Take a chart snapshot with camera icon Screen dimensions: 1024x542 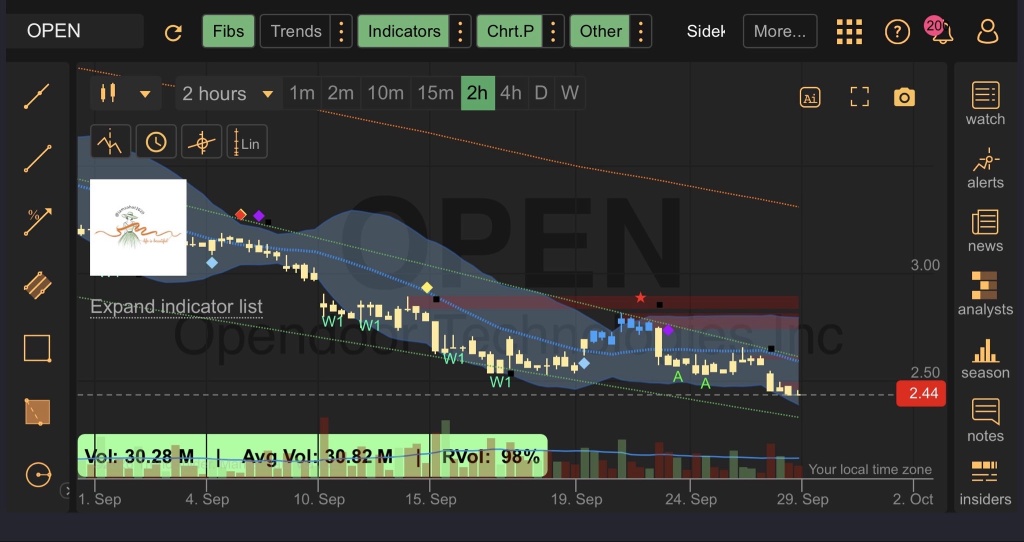904,97
